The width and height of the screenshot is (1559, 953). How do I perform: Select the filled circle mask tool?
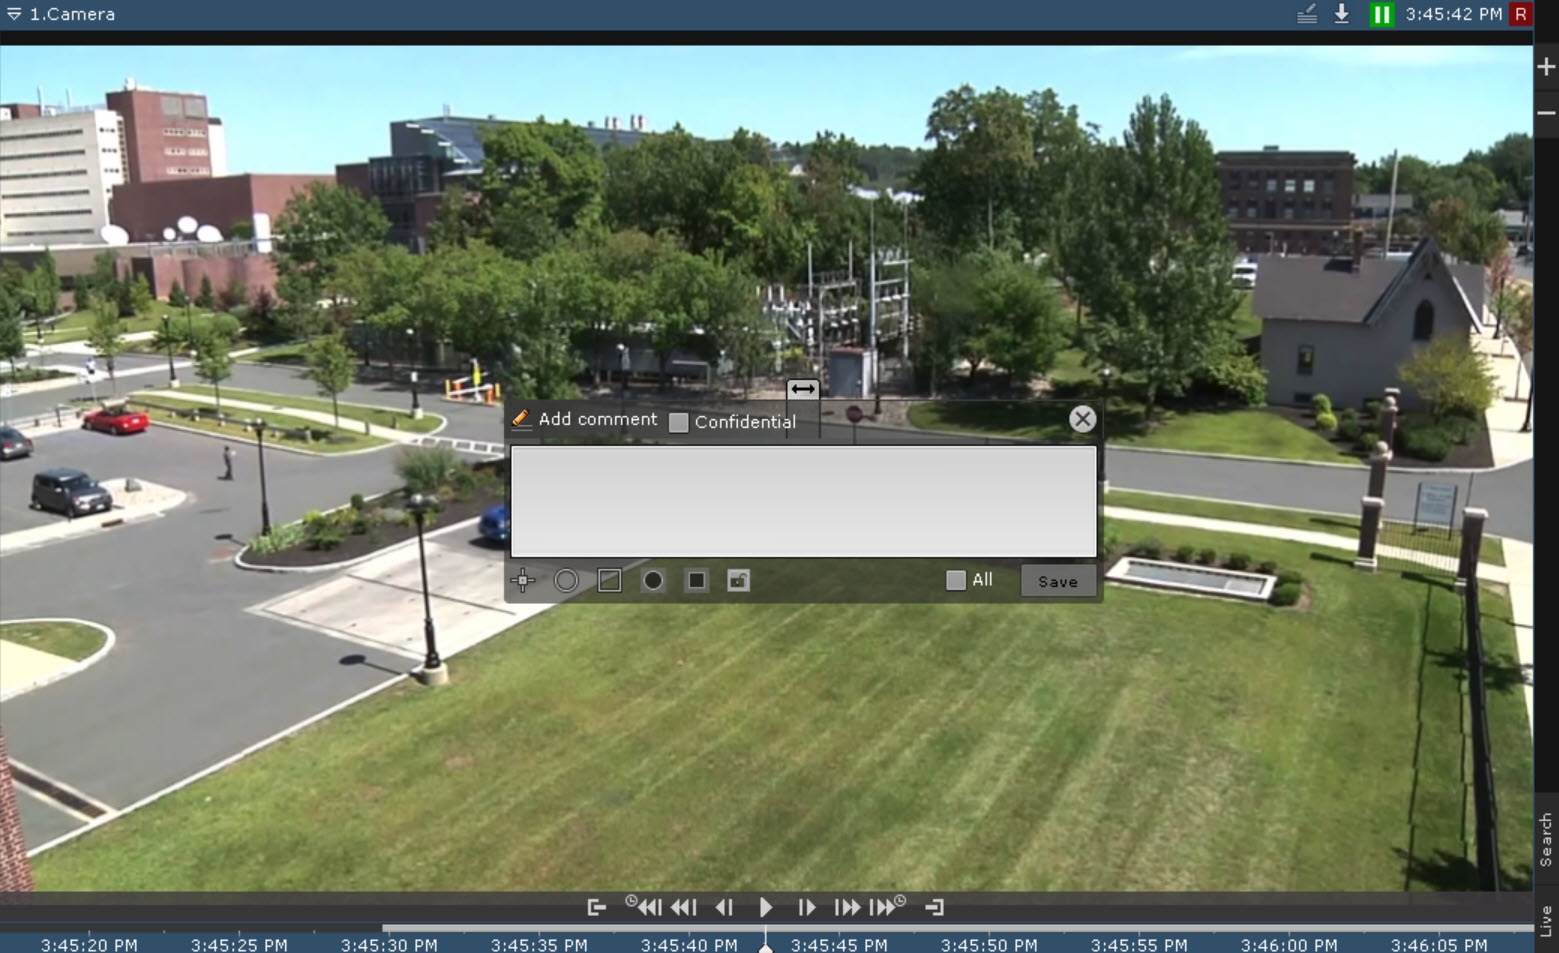click(x=653, y=581)
